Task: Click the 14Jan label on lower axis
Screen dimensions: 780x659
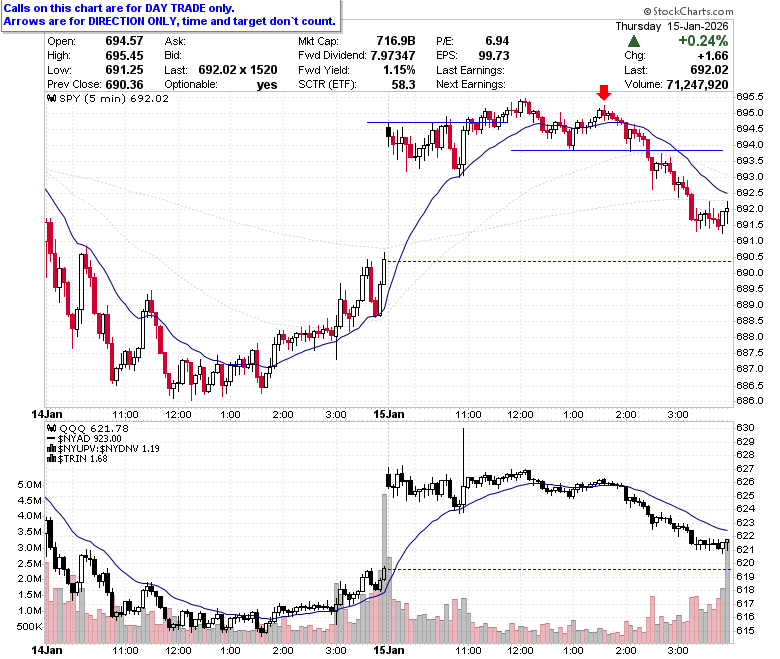Action: coord(47,650)
